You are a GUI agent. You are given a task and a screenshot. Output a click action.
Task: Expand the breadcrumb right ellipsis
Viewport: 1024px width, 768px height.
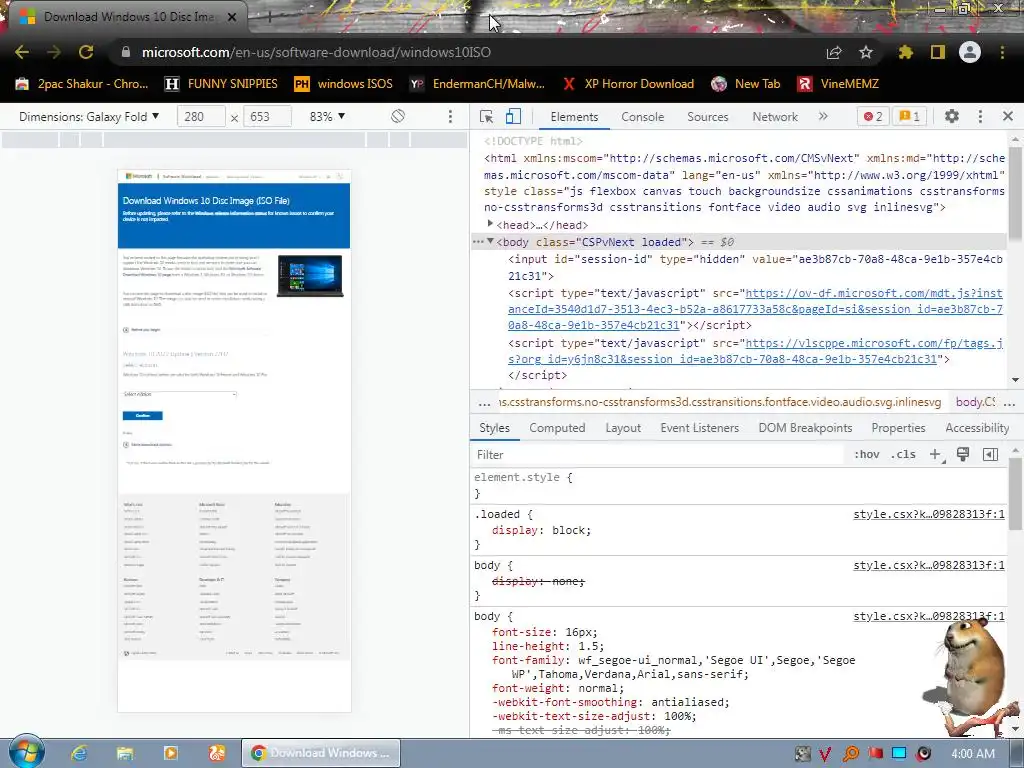tap(1009, 402)
